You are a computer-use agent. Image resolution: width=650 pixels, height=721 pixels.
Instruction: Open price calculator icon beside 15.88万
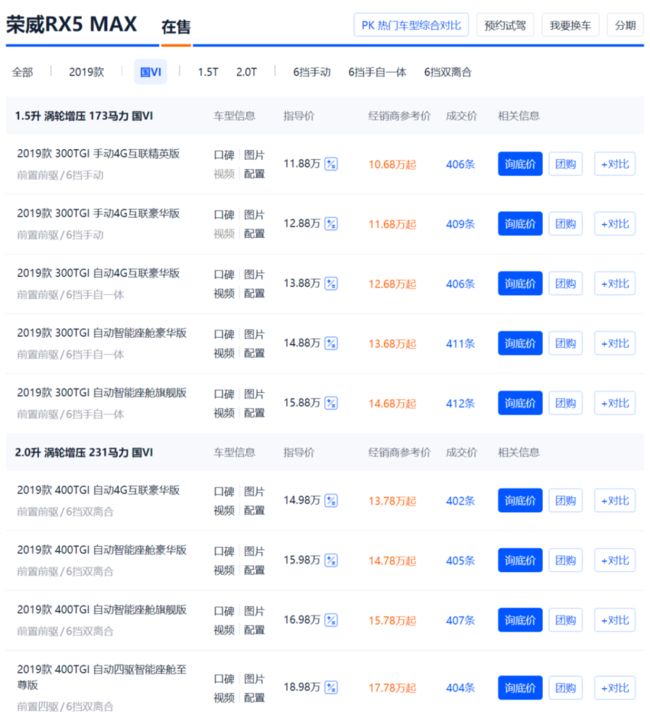click(x=331, y=403)
